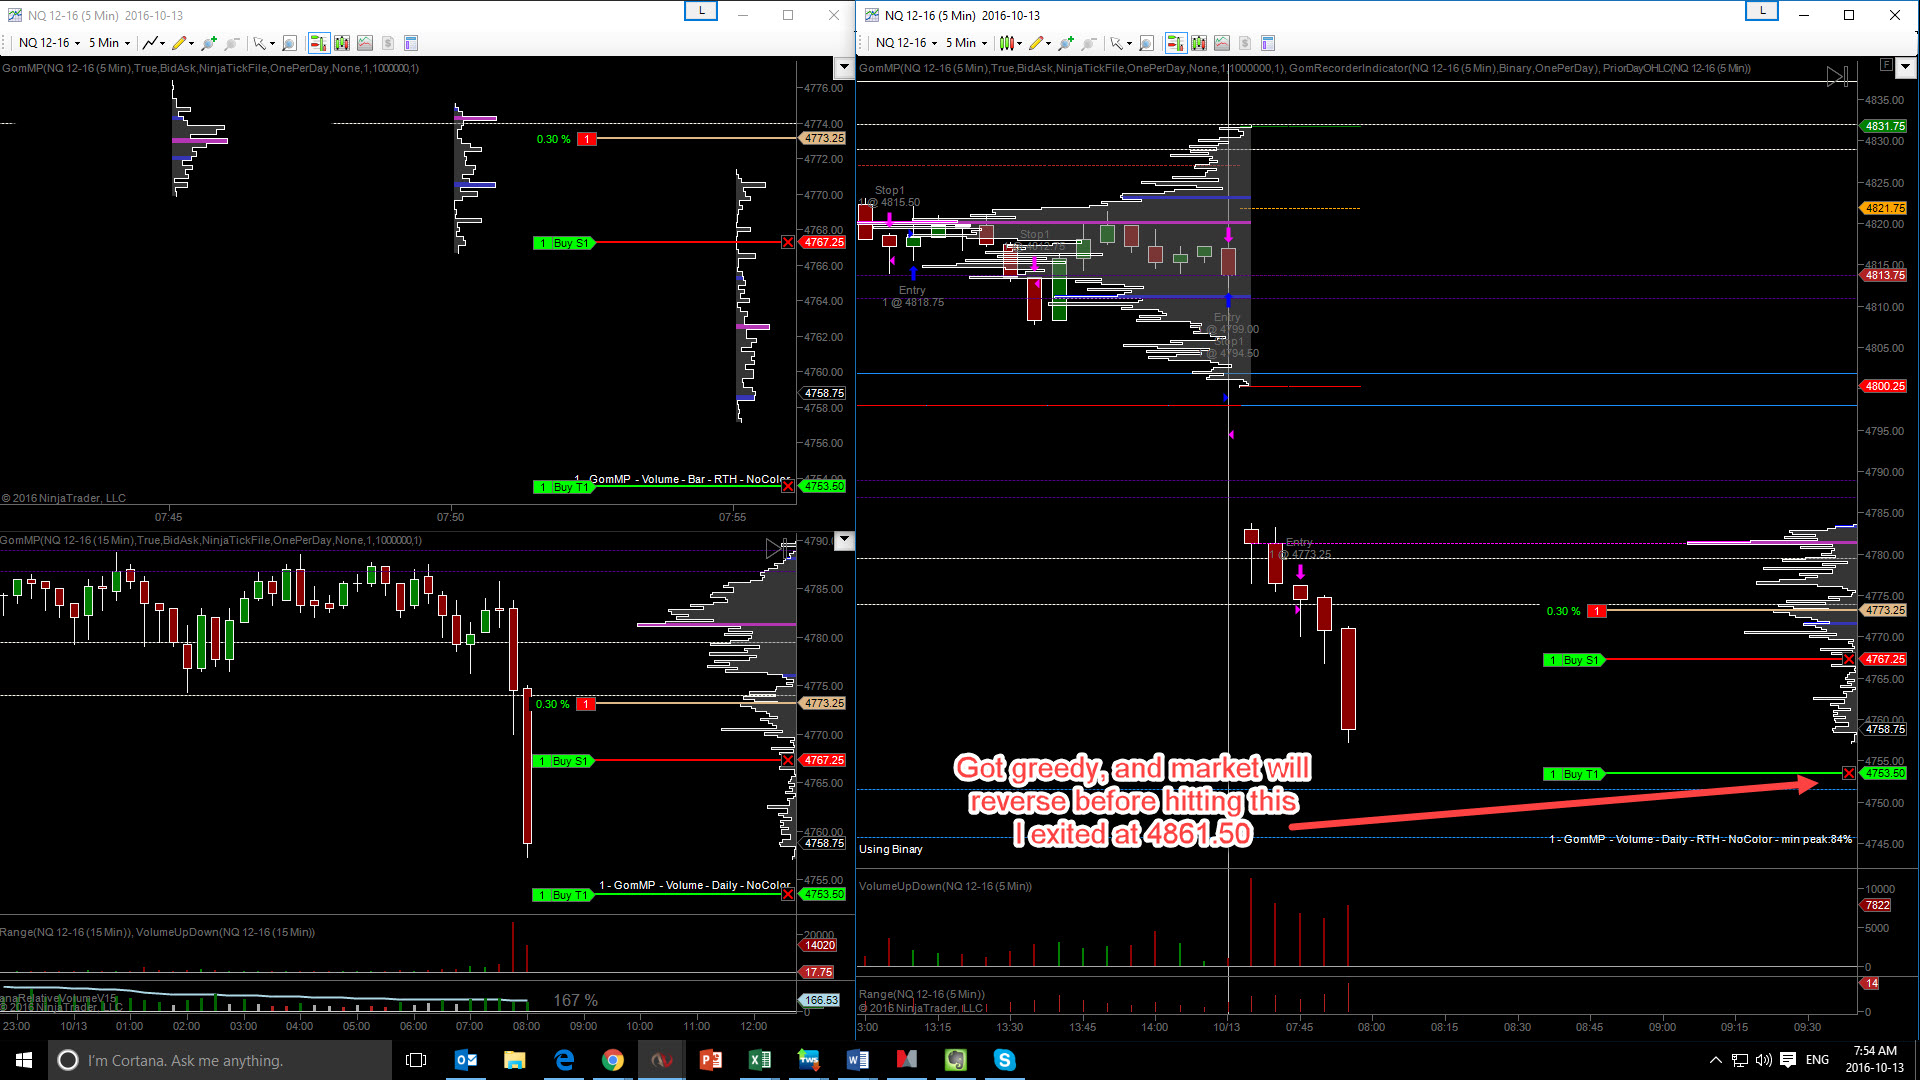
Task: Select the cursor pointer tool in left chart
Action: [262, 43]
